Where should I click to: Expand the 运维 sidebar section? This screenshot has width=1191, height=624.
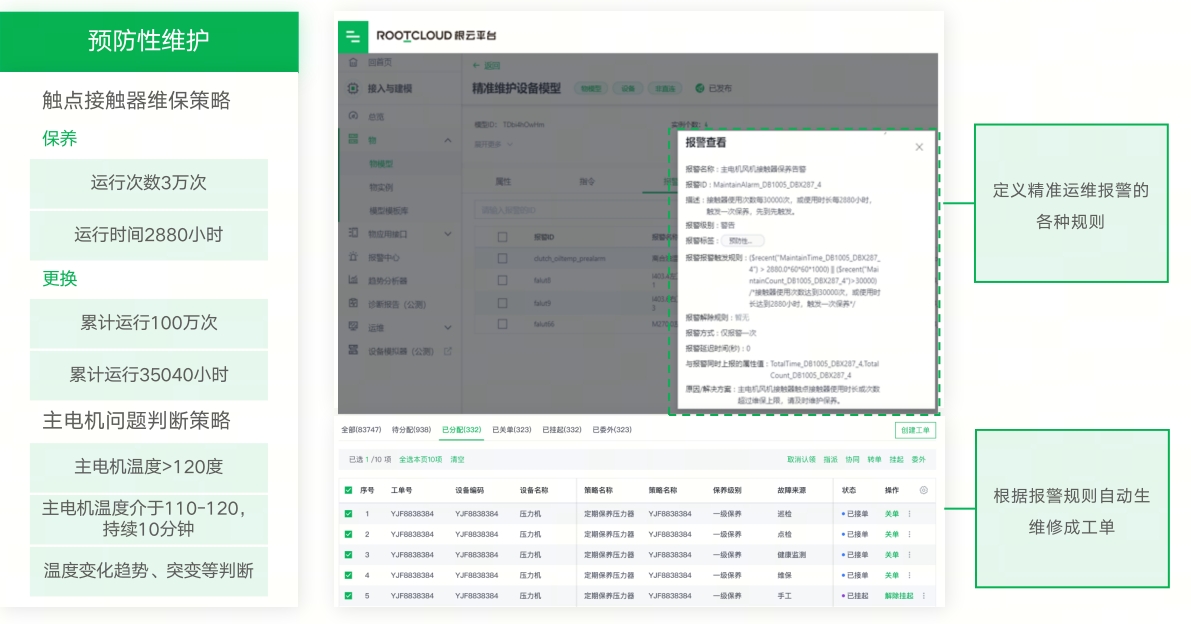click(447, 327)
